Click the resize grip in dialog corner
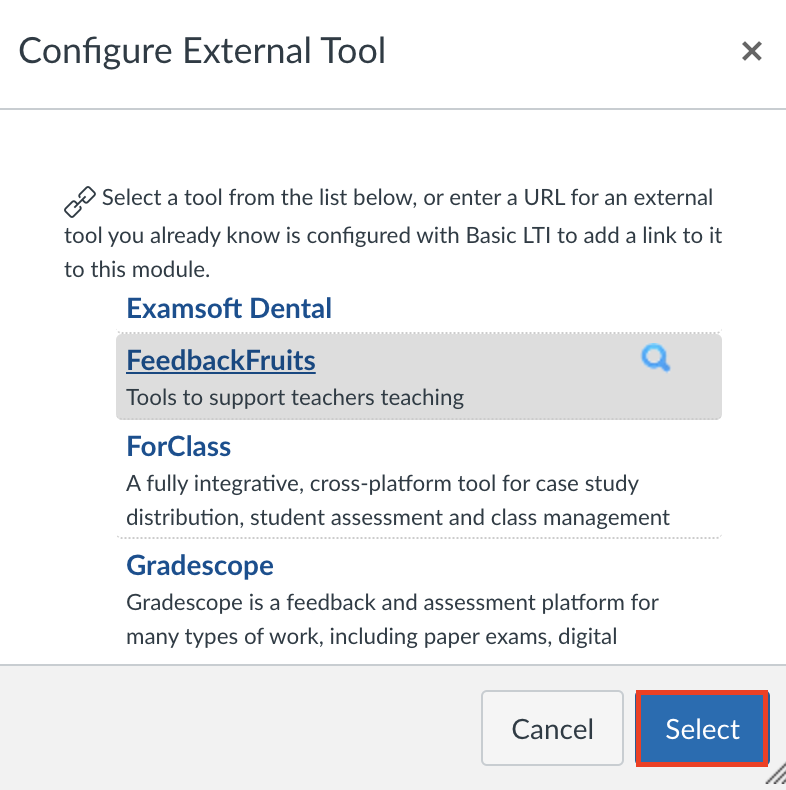This screenshot has width=786, height=790. [x=774, y=776]
